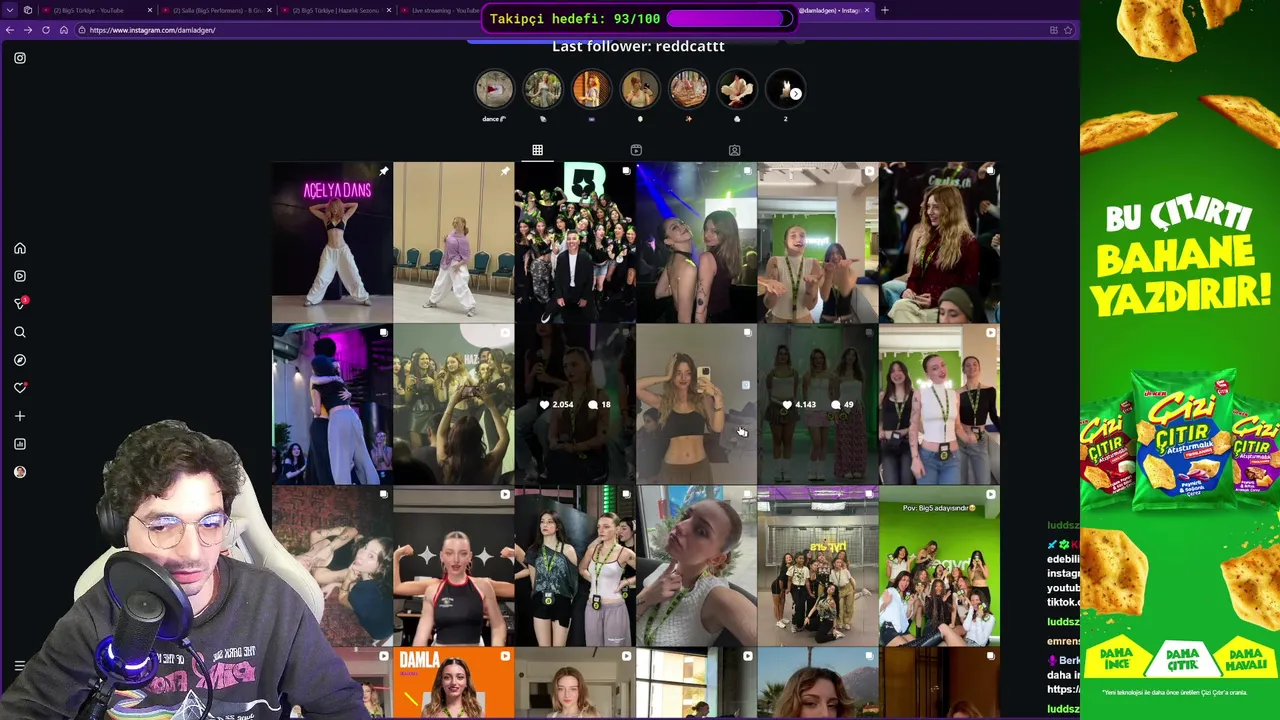Show more highlights with the right arrow
The height and width of the screenshot is (720, 1280).
tap(796, 94)
